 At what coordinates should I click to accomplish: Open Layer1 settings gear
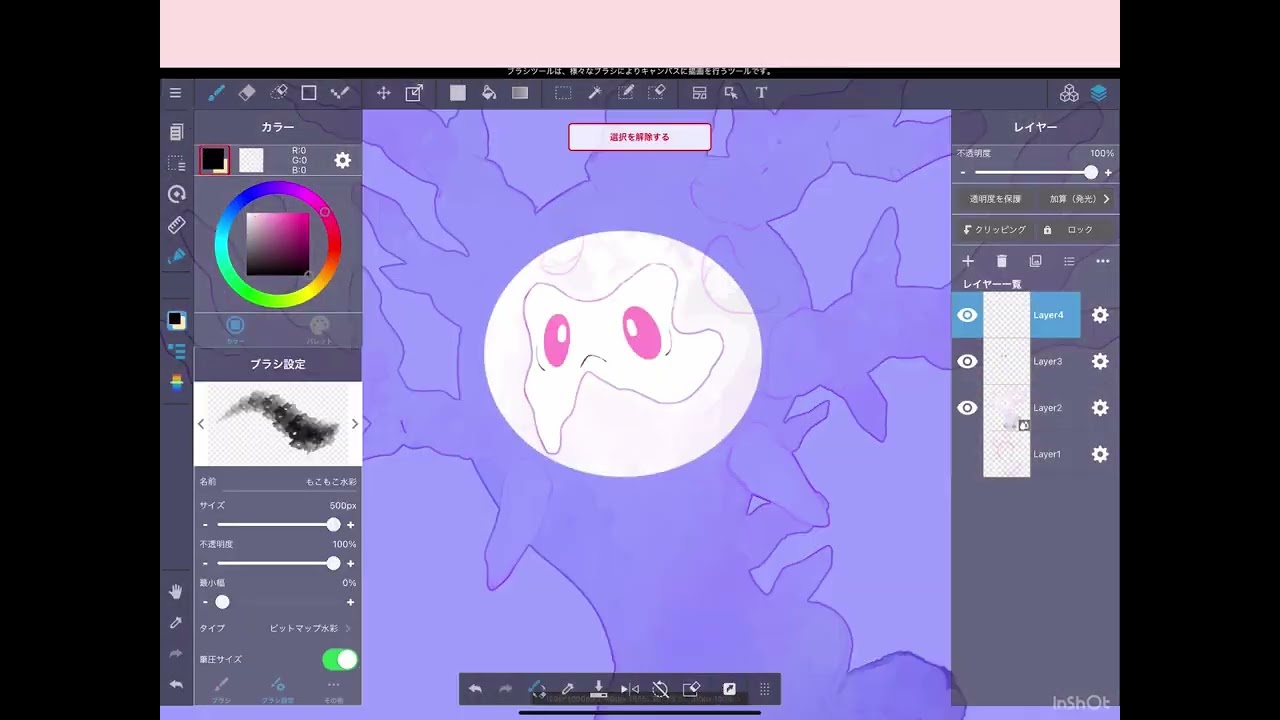tap(1100, 454)
